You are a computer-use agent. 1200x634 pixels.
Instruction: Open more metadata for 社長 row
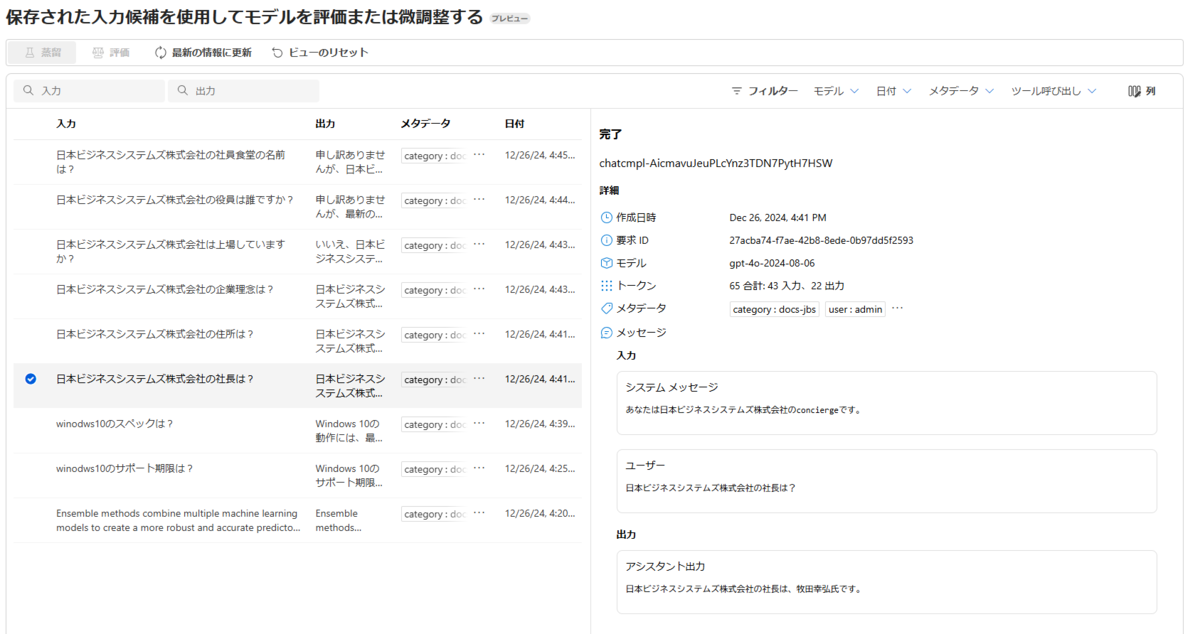479,379
